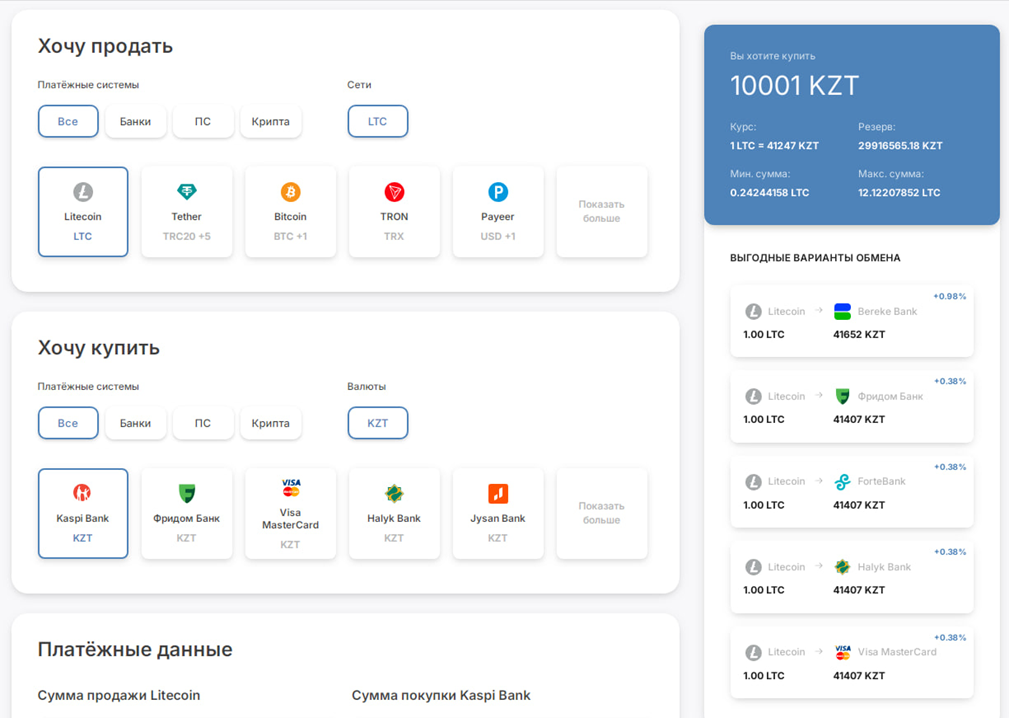Expand Показать больше in Хочу купить section

pos(601,513)
